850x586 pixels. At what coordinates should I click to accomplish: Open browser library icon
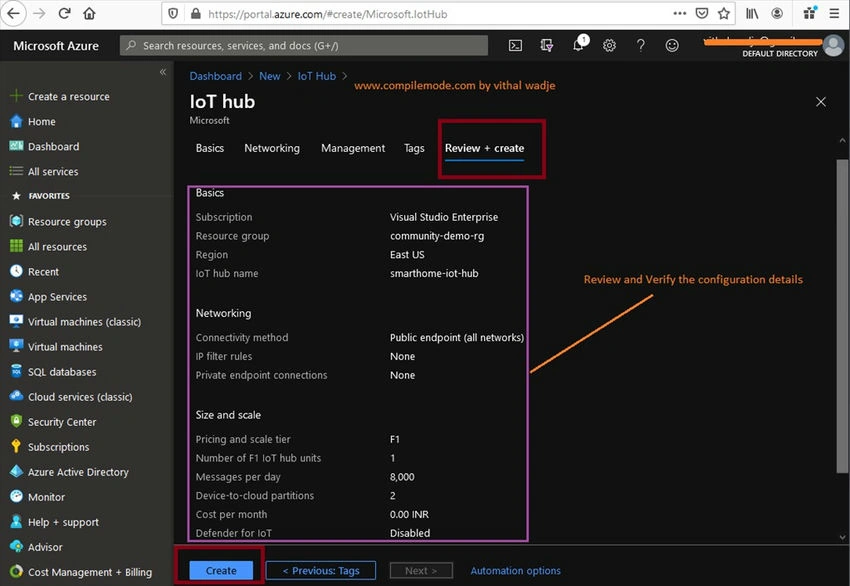pos(752,14)
